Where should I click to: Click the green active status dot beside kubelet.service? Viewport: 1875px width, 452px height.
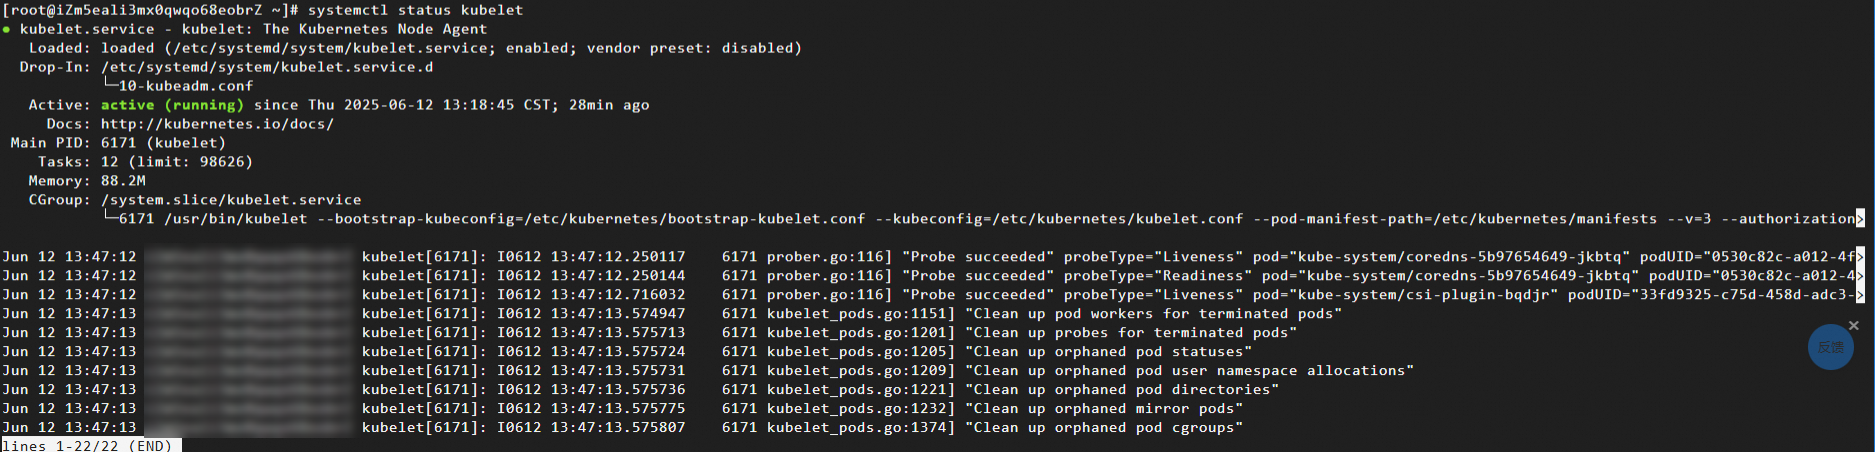click(7, 30)
